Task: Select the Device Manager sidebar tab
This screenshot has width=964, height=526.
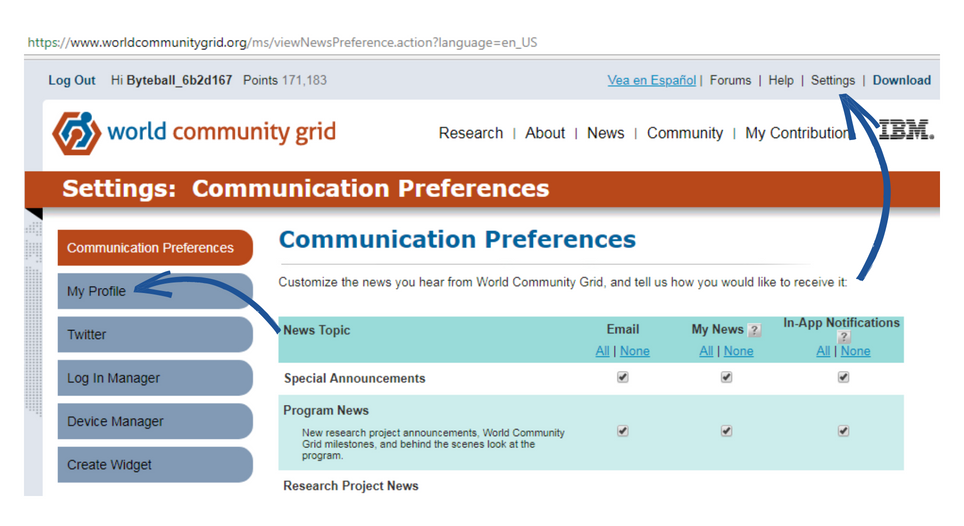Action: [155, 422]
